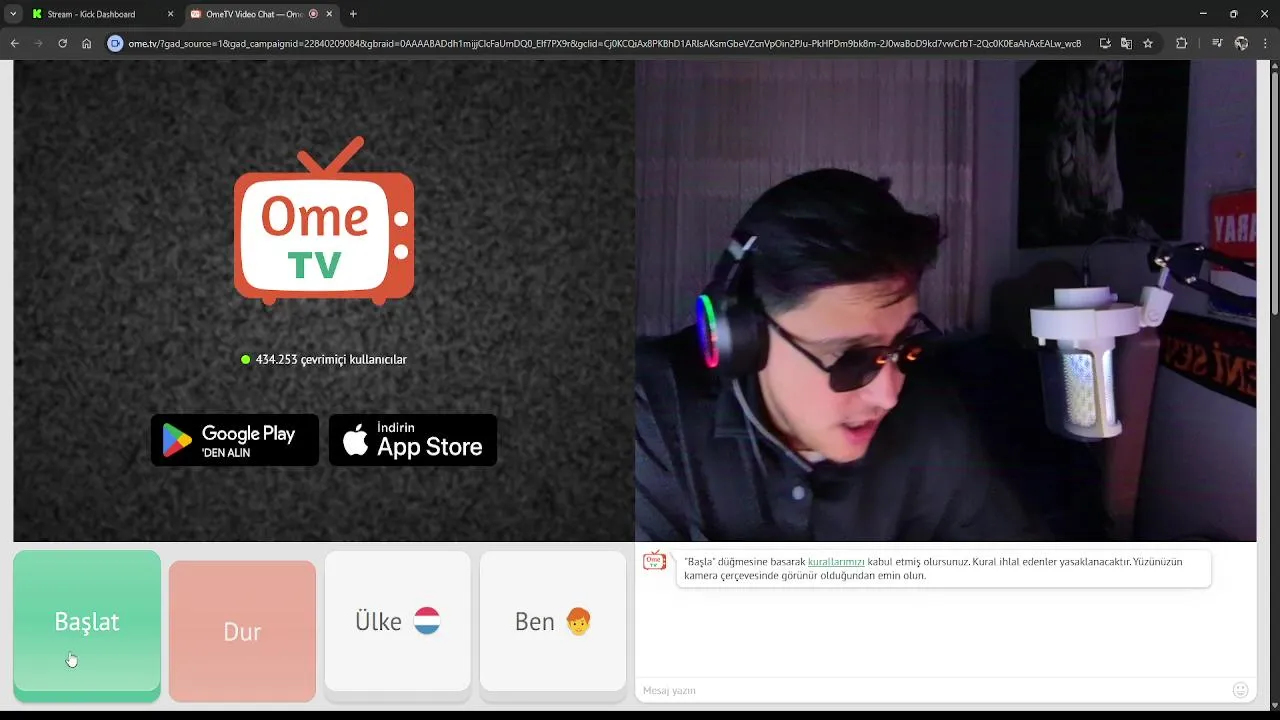Image resolution: width=1280 pixels, height=720 pixels.
Task: Open the browser extensions puzzle icon
Action: (1181, 44)
